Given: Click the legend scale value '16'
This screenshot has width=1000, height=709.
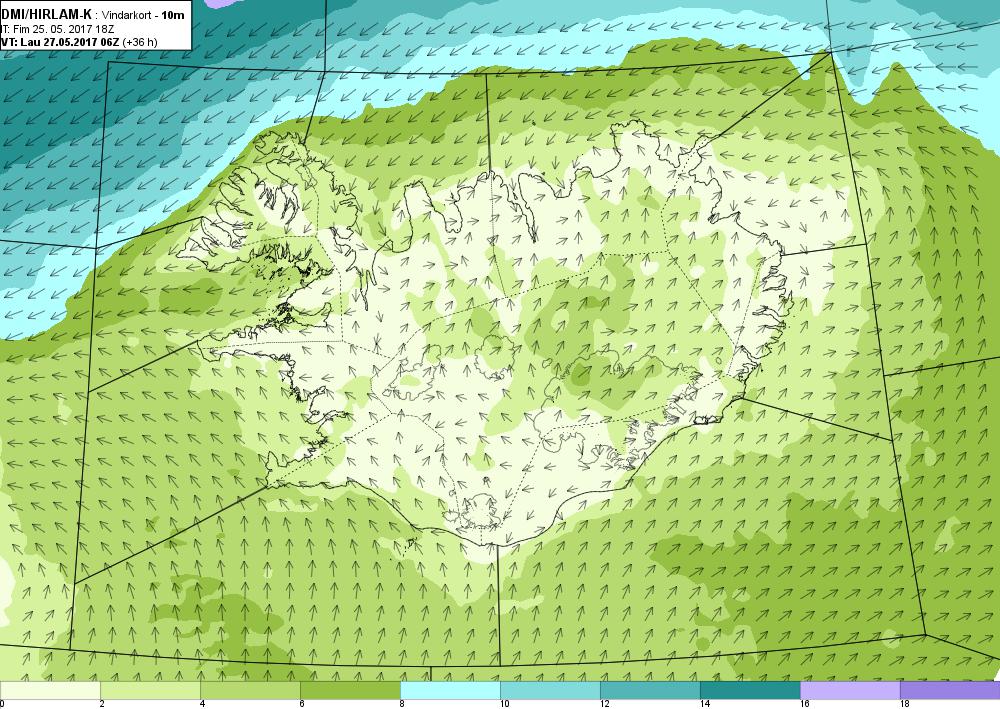Looking at the screenshot, I should point(805,704).
